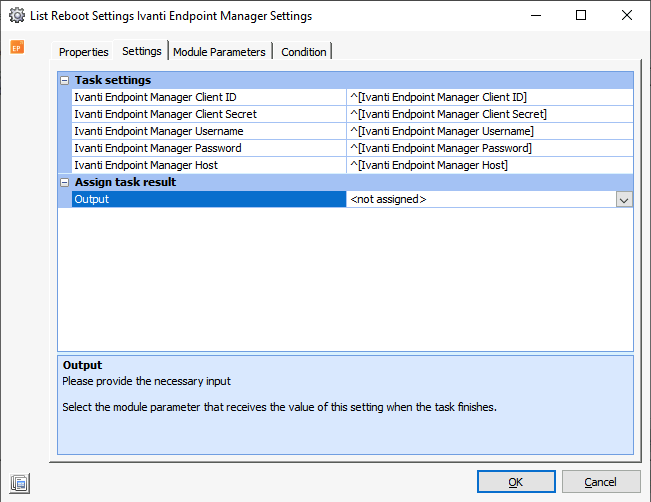Edit the Client ID value field
651x502 pixels.
[490, 97]
